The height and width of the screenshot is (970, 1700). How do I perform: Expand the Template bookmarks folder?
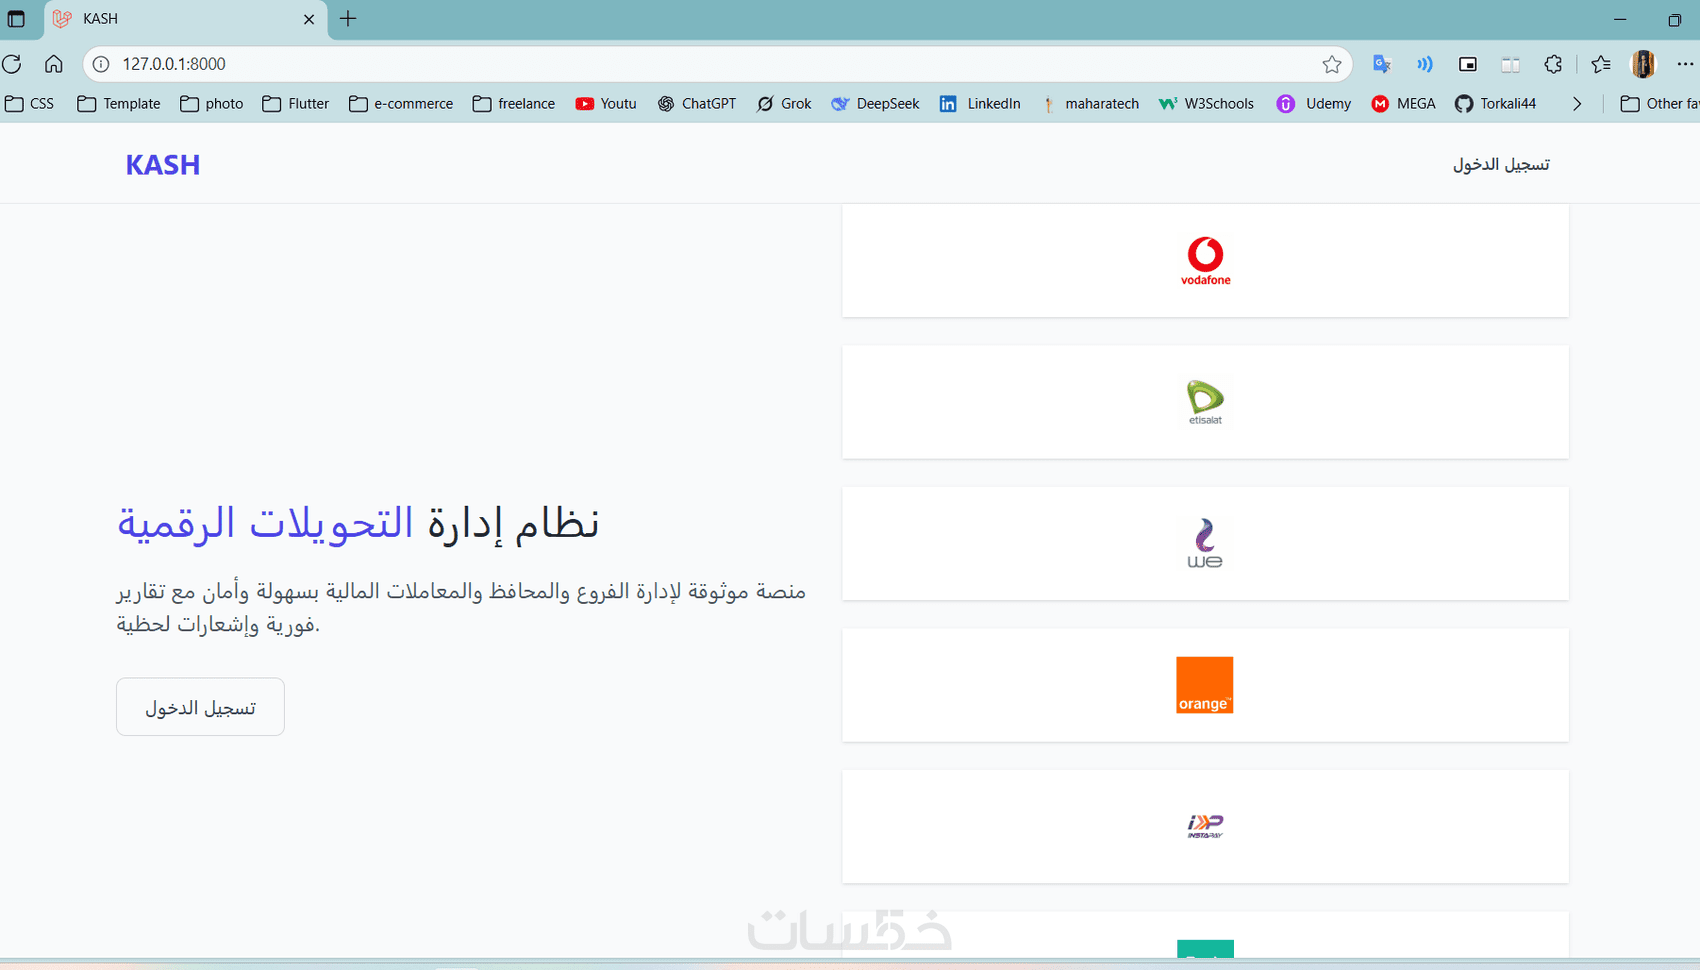[119, 104]
